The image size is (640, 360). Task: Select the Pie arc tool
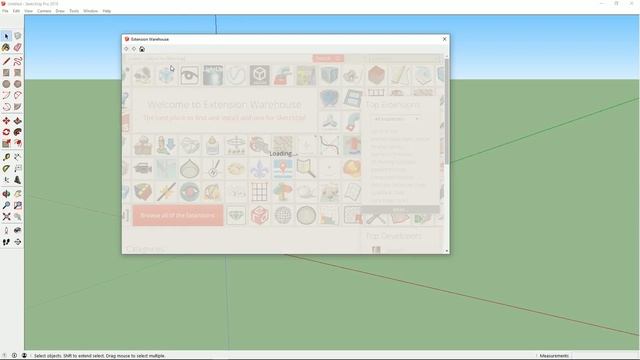pos(18,107)
